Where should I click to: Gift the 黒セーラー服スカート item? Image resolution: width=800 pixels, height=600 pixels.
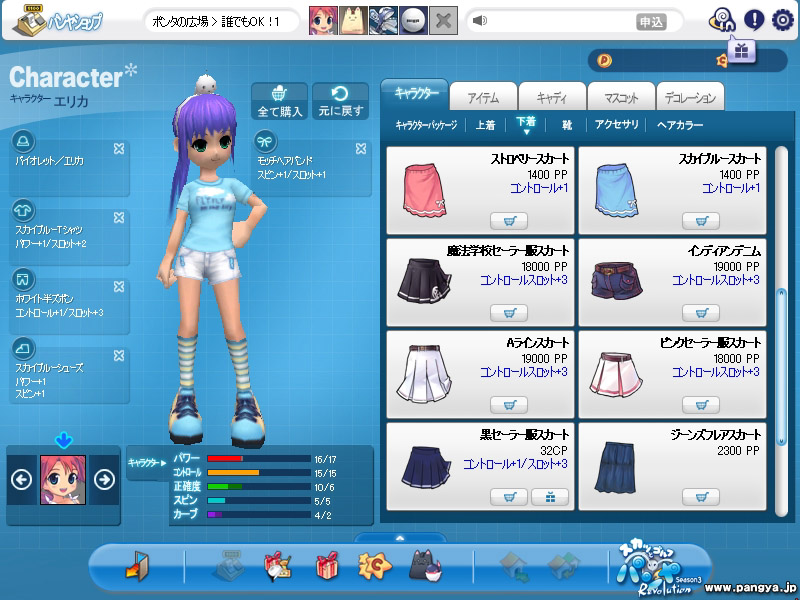(x=550, y=497)
